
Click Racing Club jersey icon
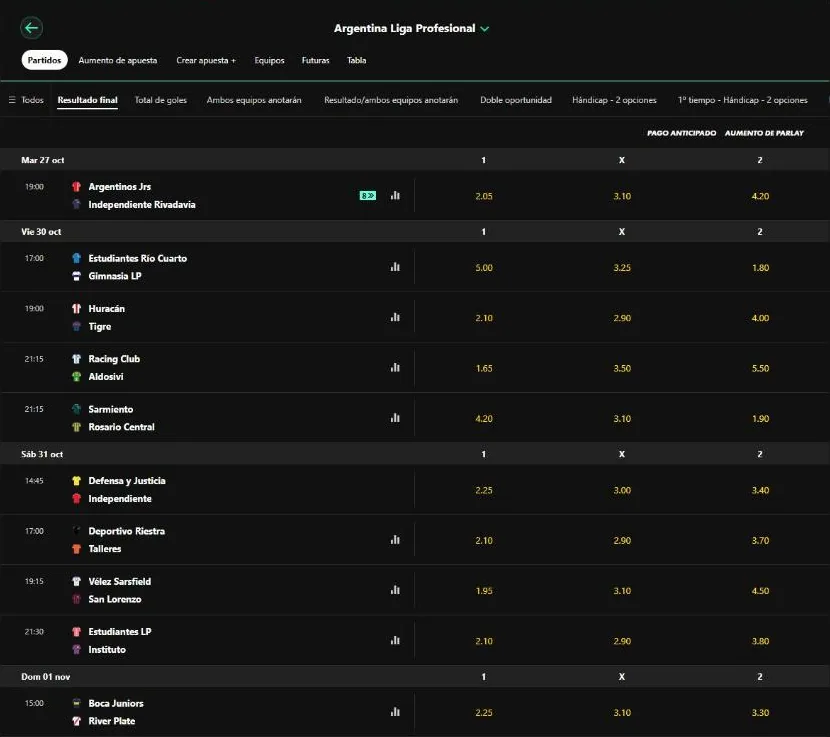point(76,358)
